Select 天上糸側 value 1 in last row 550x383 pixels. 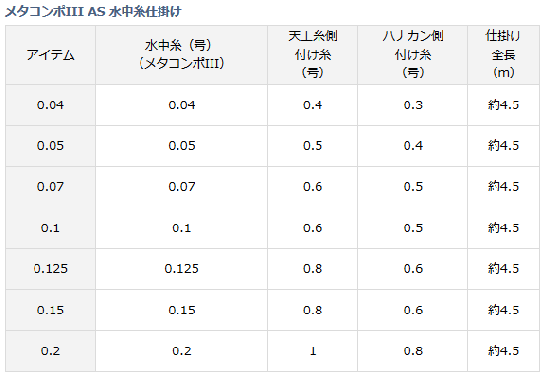pyautogui.click(x=313, y=351)
